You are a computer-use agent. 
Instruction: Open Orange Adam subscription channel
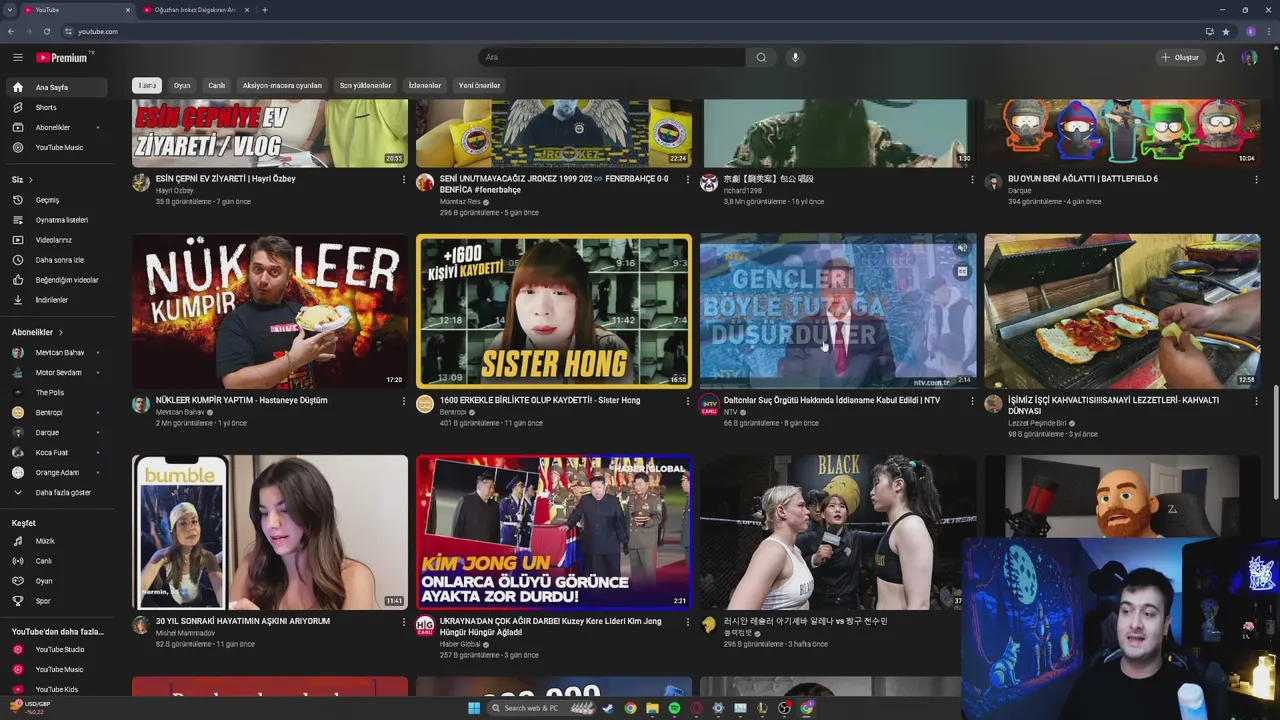pos(57,473)
